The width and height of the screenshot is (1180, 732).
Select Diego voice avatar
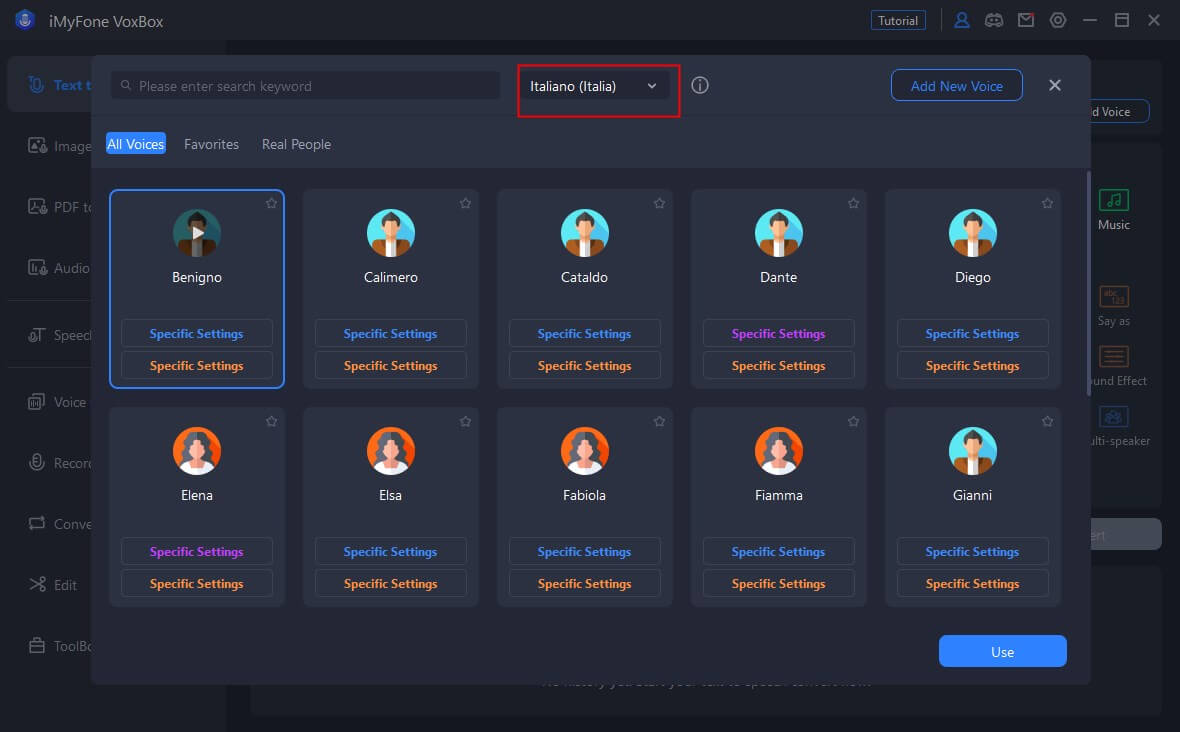tap(972, 232)
